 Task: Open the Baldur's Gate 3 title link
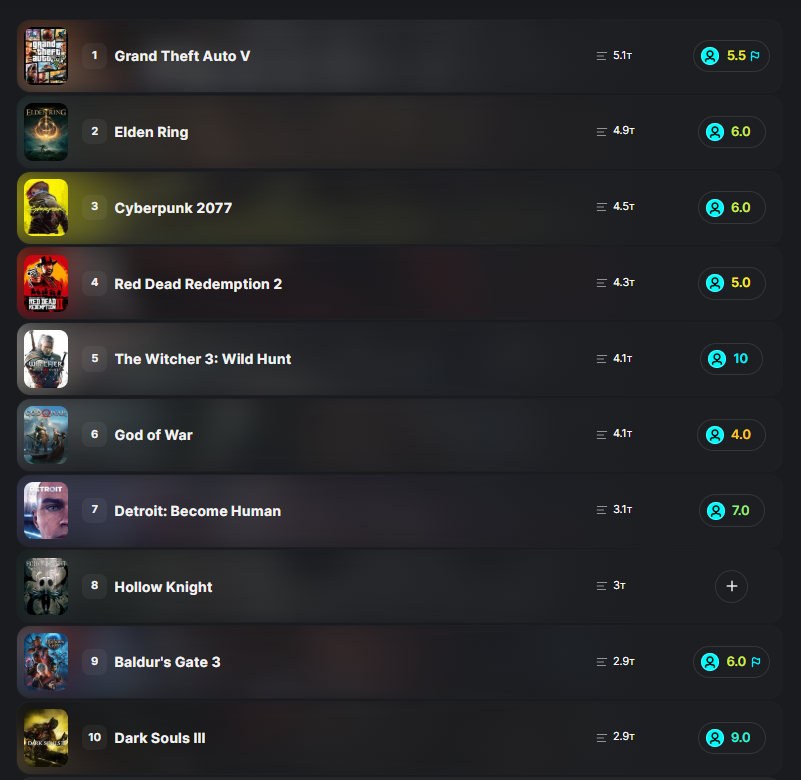(x=167, y=662)
